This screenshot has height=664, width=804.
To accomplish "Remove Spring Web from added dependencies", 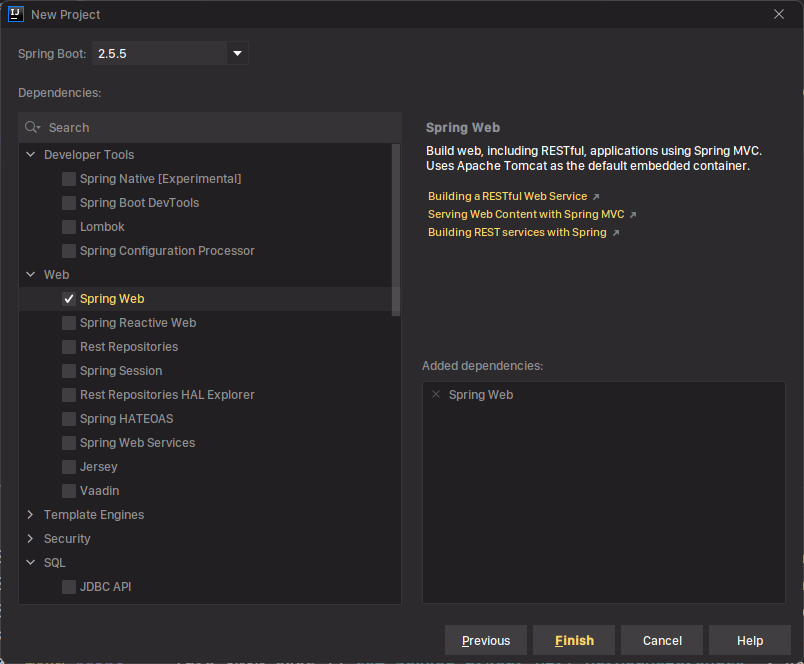I will click(x=436, y=394).
